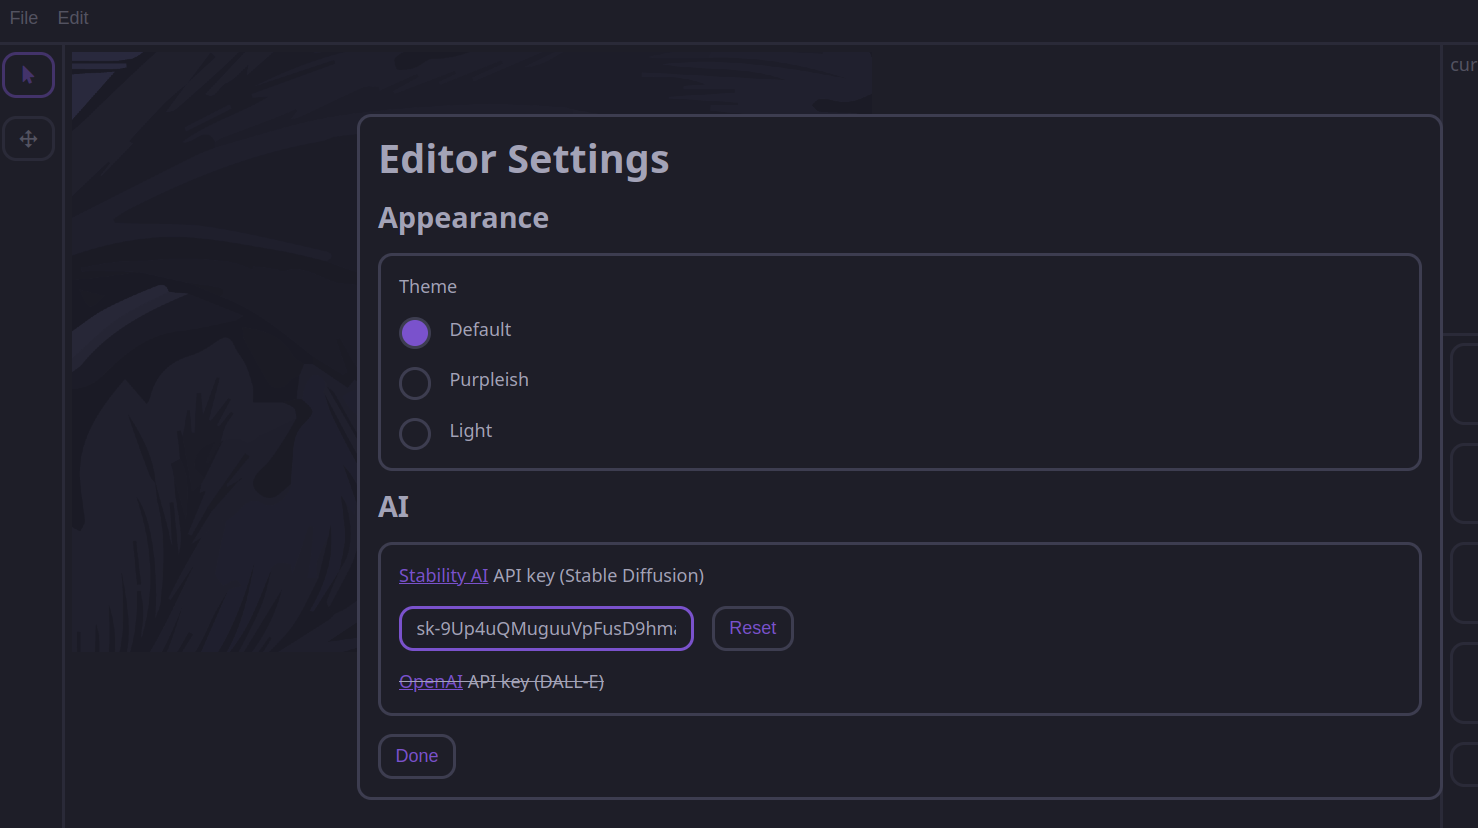
Task: Open the File menu
Action: point(24,18)
